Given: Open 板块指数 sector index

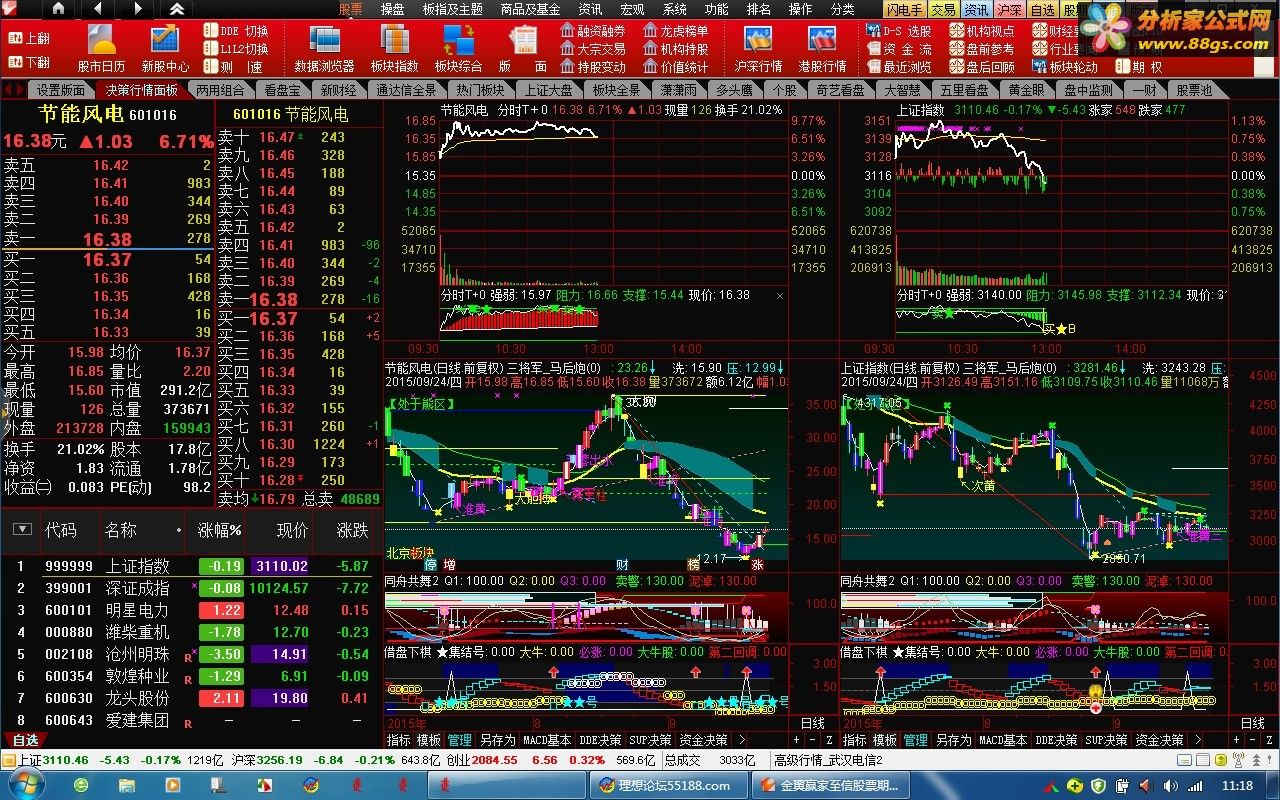Looking at the screenshot, I should tap(395, 48).
